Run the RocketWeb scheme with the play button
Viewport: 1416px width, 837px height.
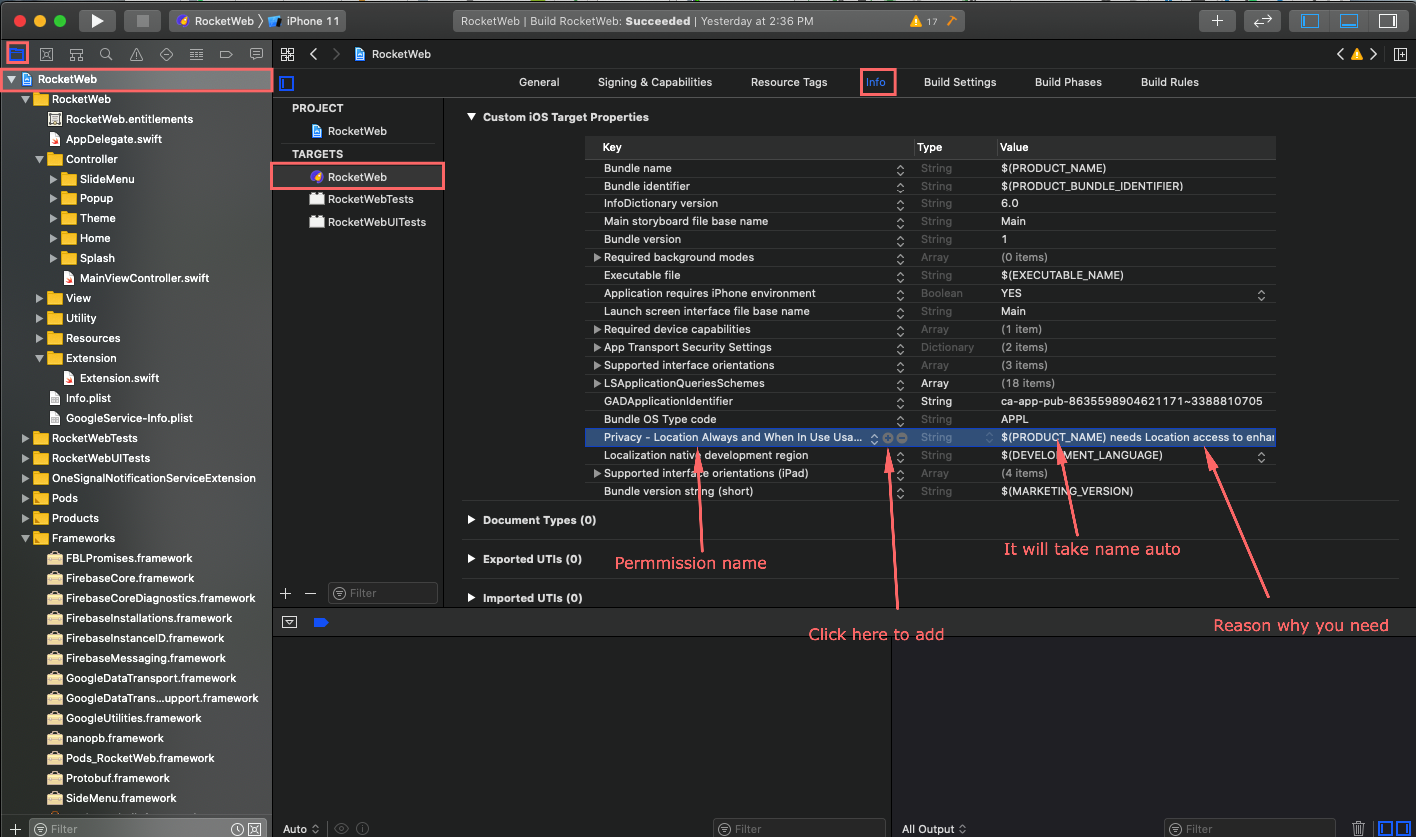pos(95,20)
